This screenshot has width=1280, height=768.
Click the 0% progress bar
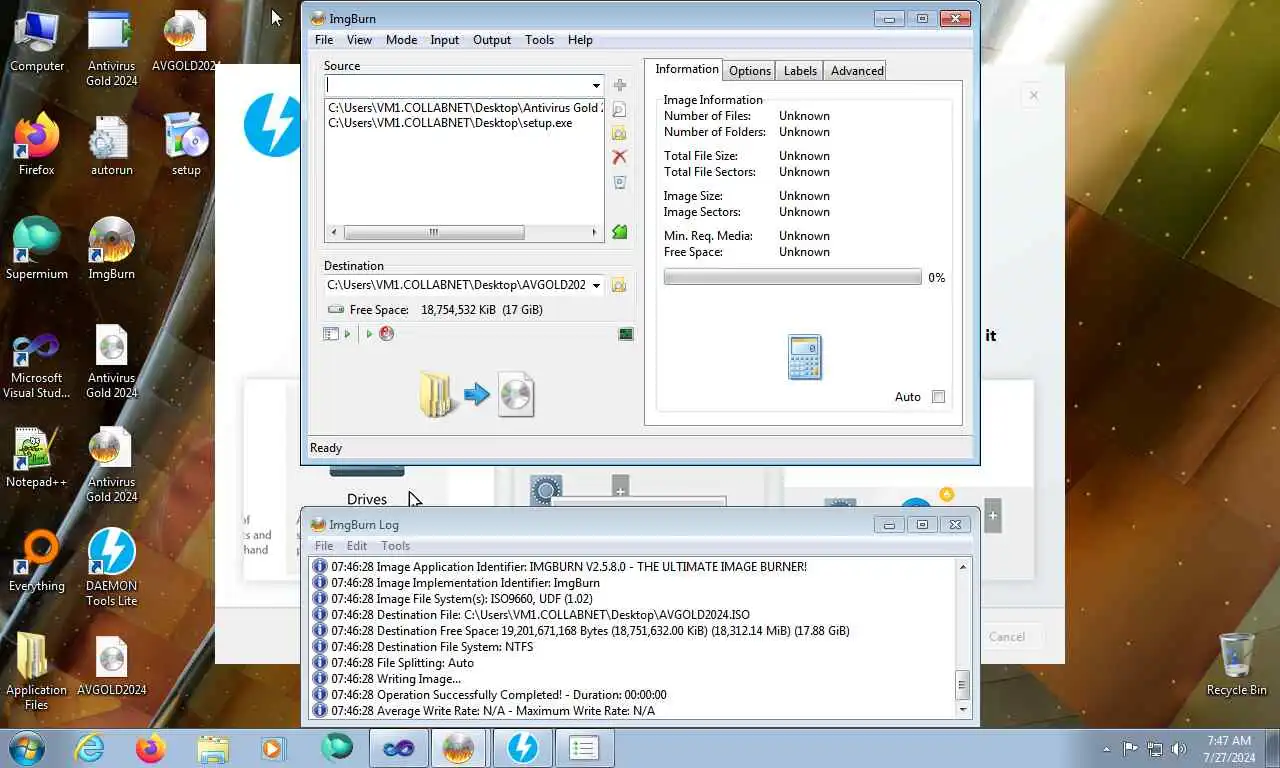coord(792,277)
